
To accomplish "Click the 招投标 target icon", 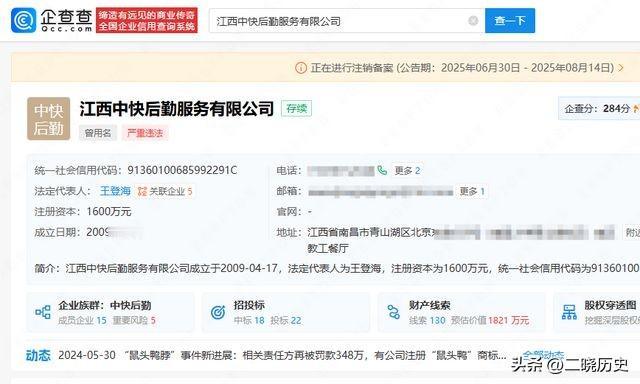I will tap(218, 312).
